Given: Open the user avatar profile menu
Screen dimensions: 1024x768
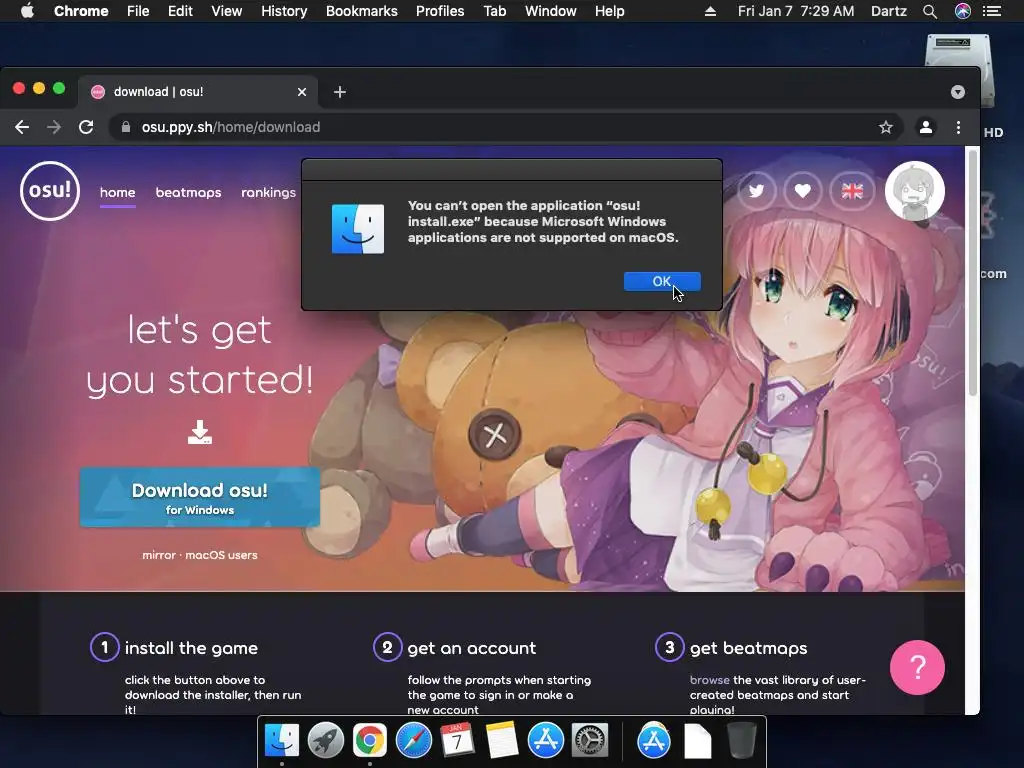Looking at the screenshot, I should (x=914, y=191).
